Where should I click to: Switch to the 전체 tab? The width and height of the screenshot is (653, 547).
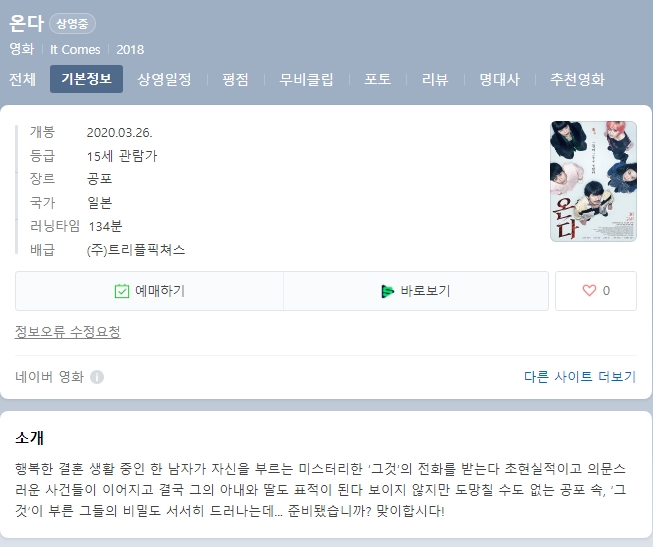(x=22, y=79)
